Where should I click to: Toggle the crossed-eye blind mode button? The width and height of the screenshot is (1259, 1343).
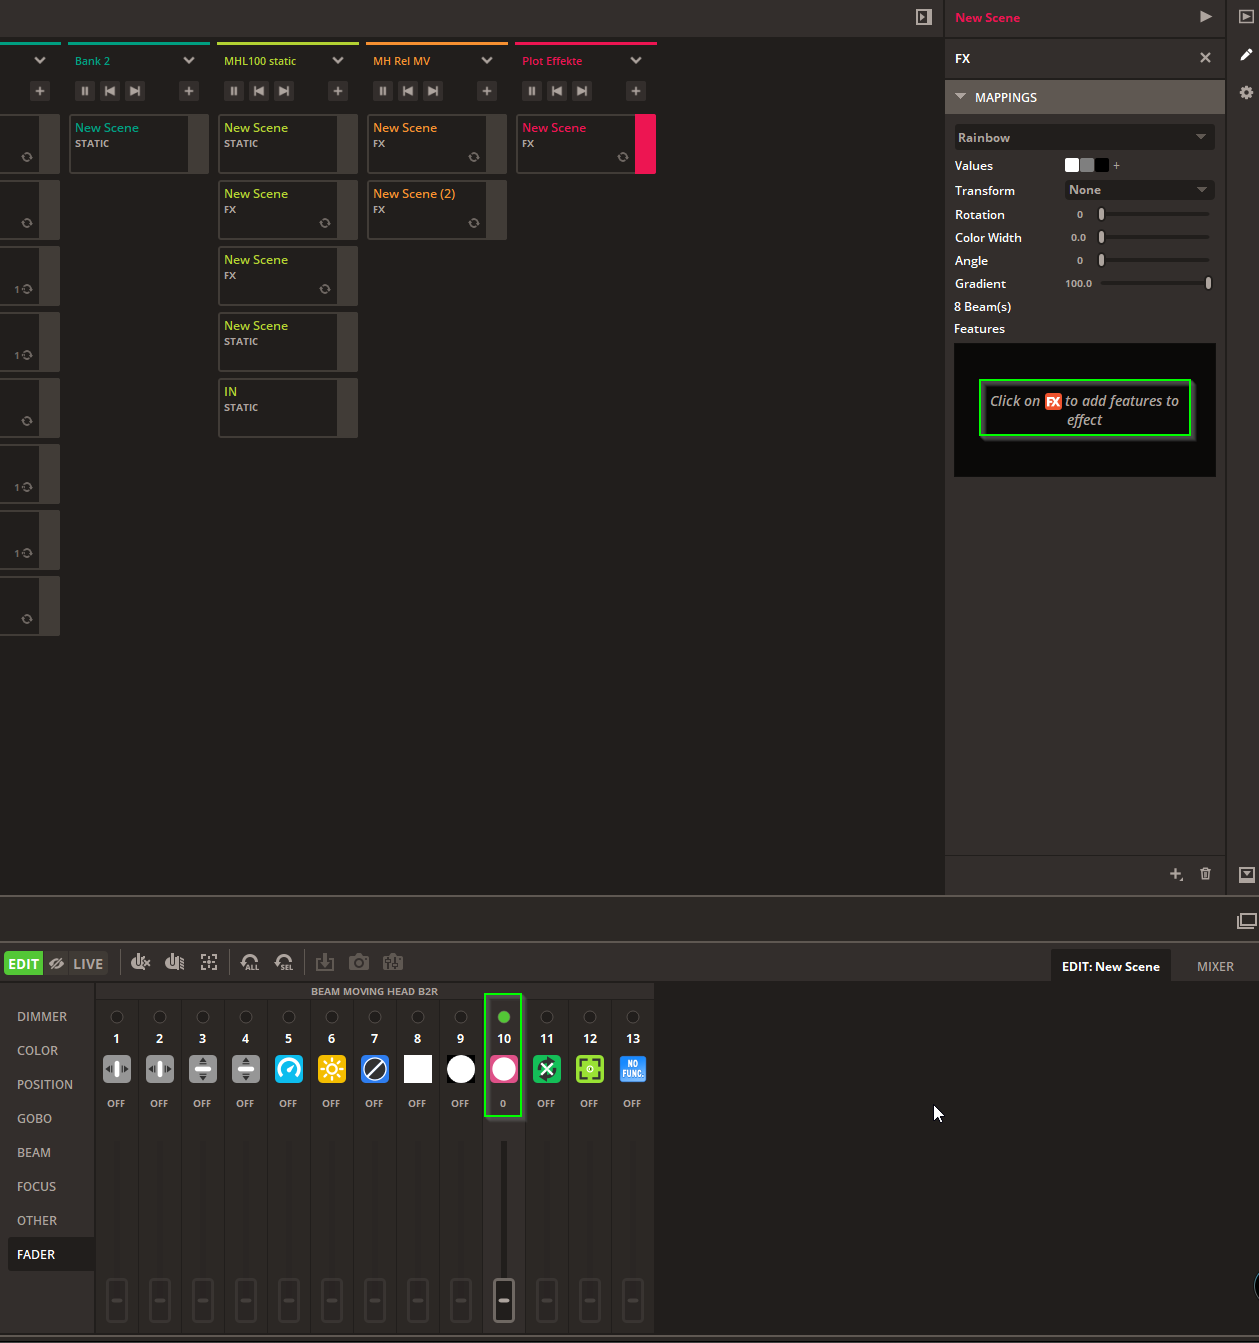(57, 964)
